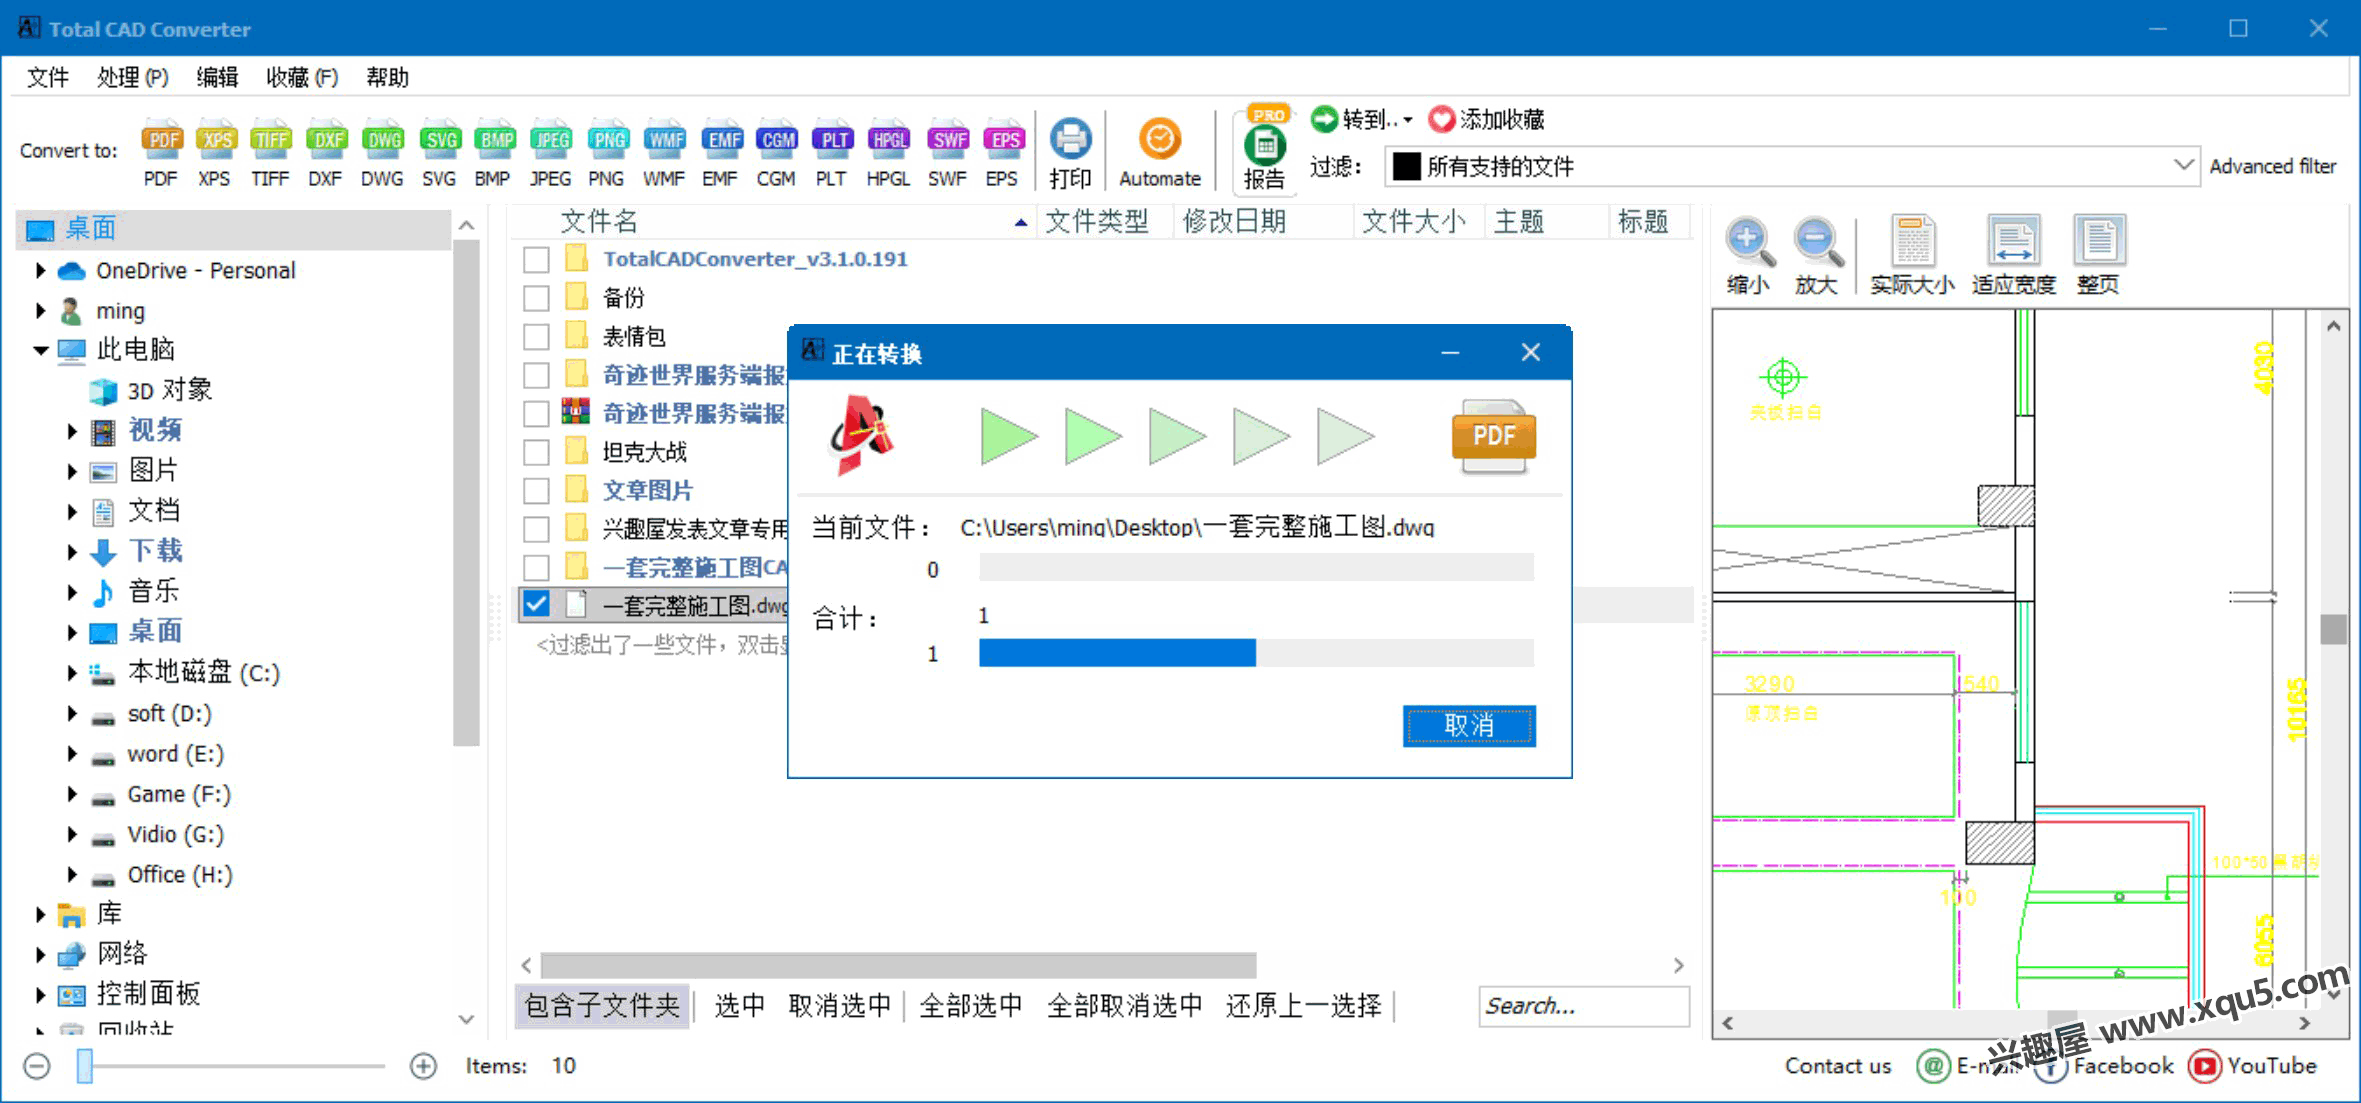The width and height of the screenshot is (2361, 1103).
Task: Choose EMF format icon
Action: (x=721, y=141)
